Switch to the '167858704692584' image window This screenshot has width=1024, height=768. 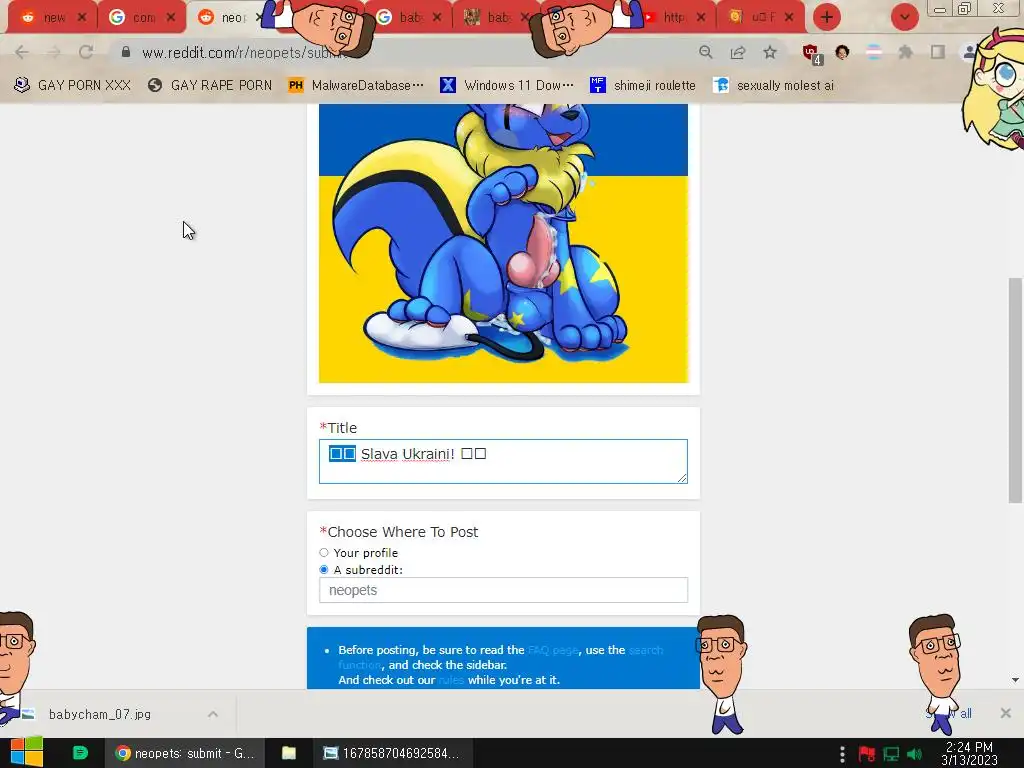392,753
